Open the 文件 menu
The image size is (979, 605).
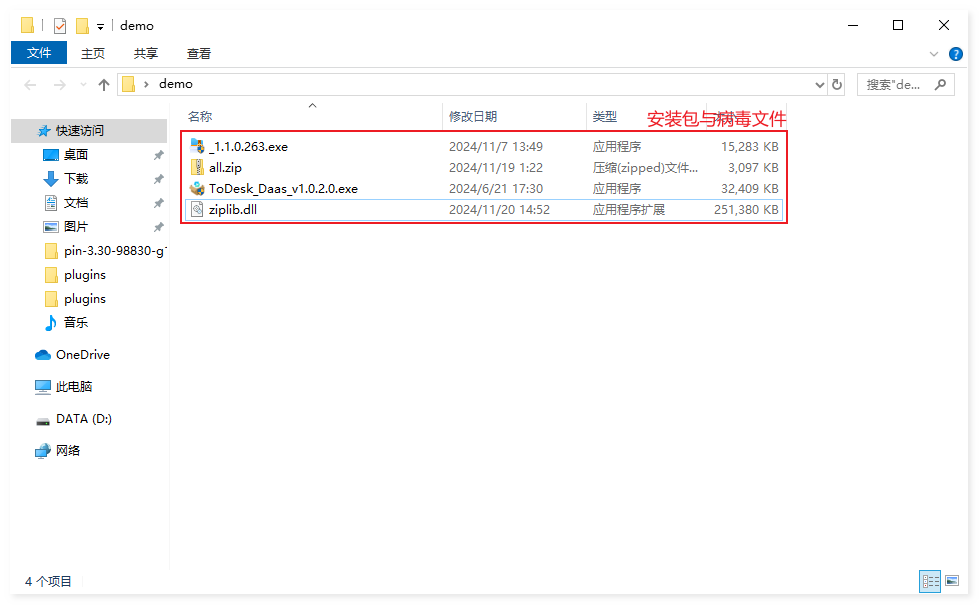(x=39, y=53)
